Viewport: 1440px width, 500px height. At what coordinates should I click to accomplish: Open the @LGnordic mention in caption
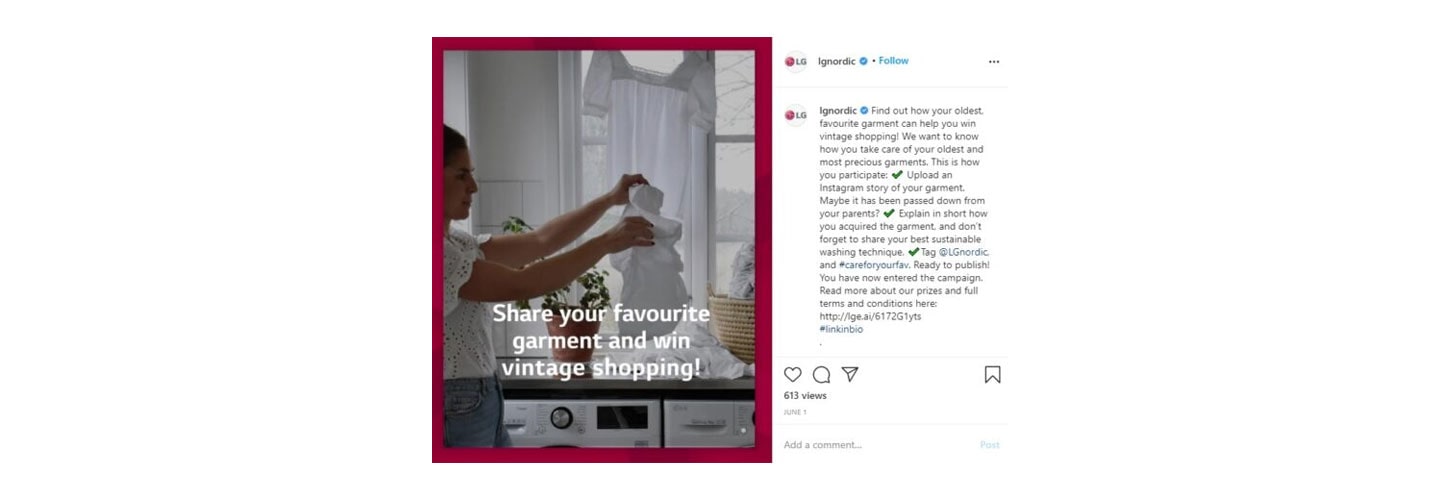[x=963, y=252]
